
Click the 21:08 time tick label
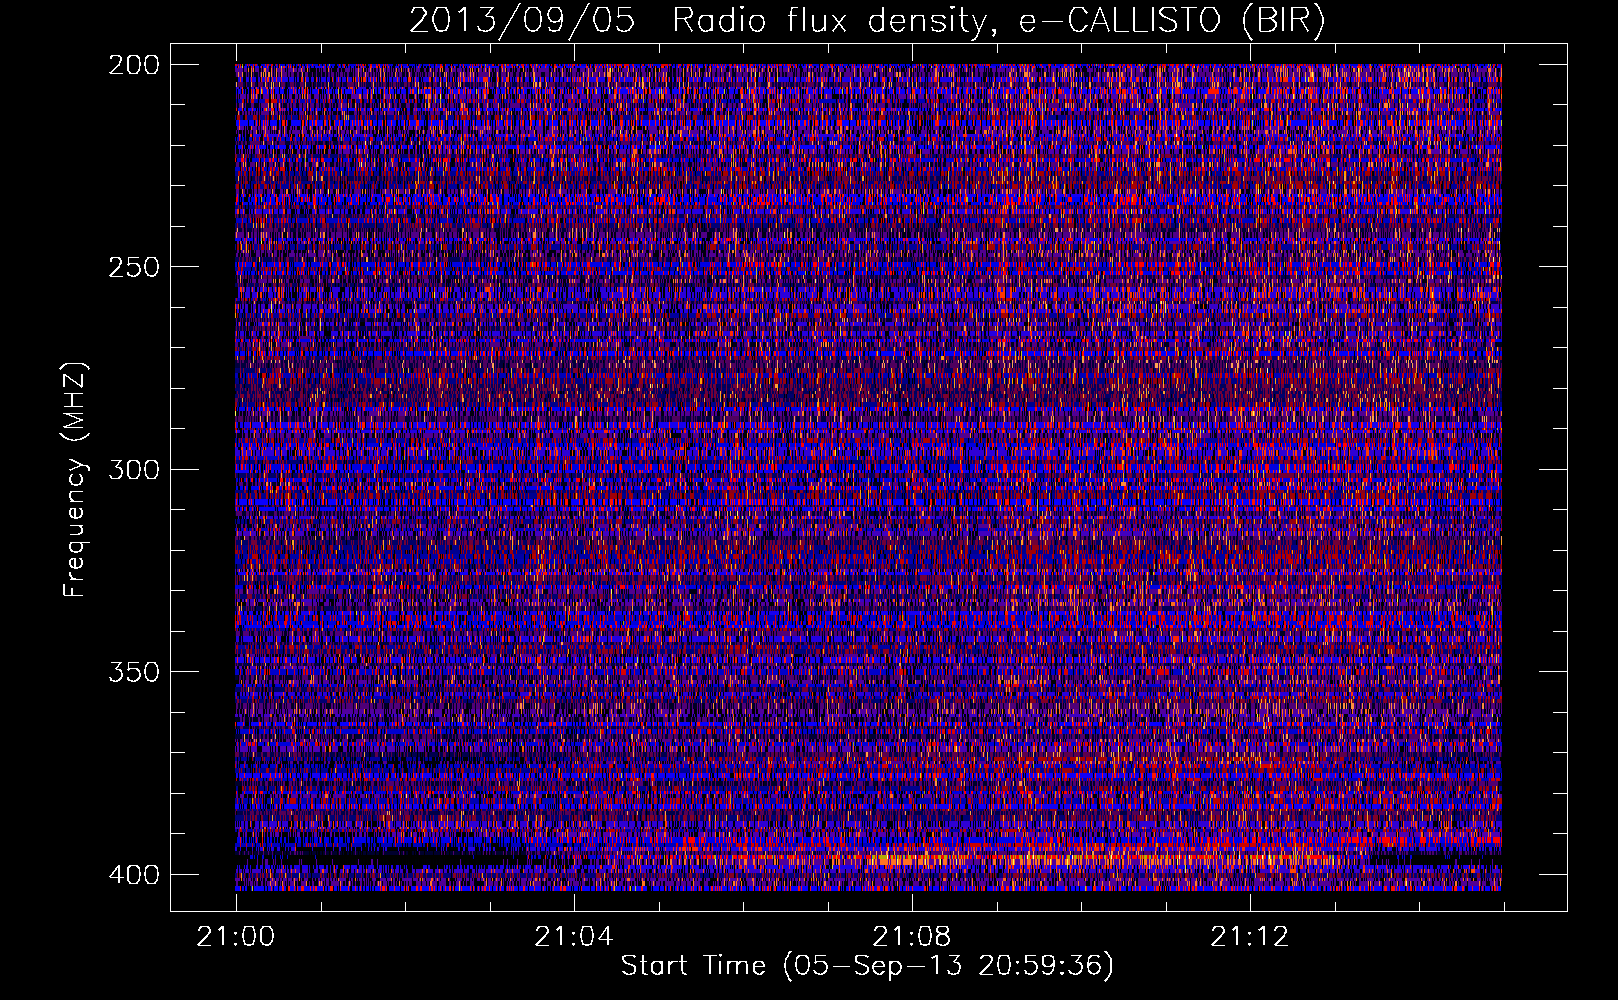(911, 937)
